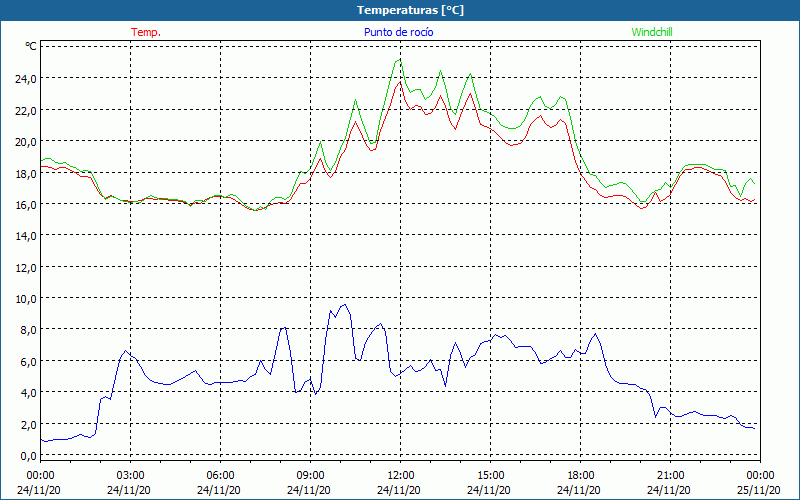800x500 pixels.
Task: Pick the 06:00 time label on x-axis
Action: pyautogui.click(x=221, y=475)
